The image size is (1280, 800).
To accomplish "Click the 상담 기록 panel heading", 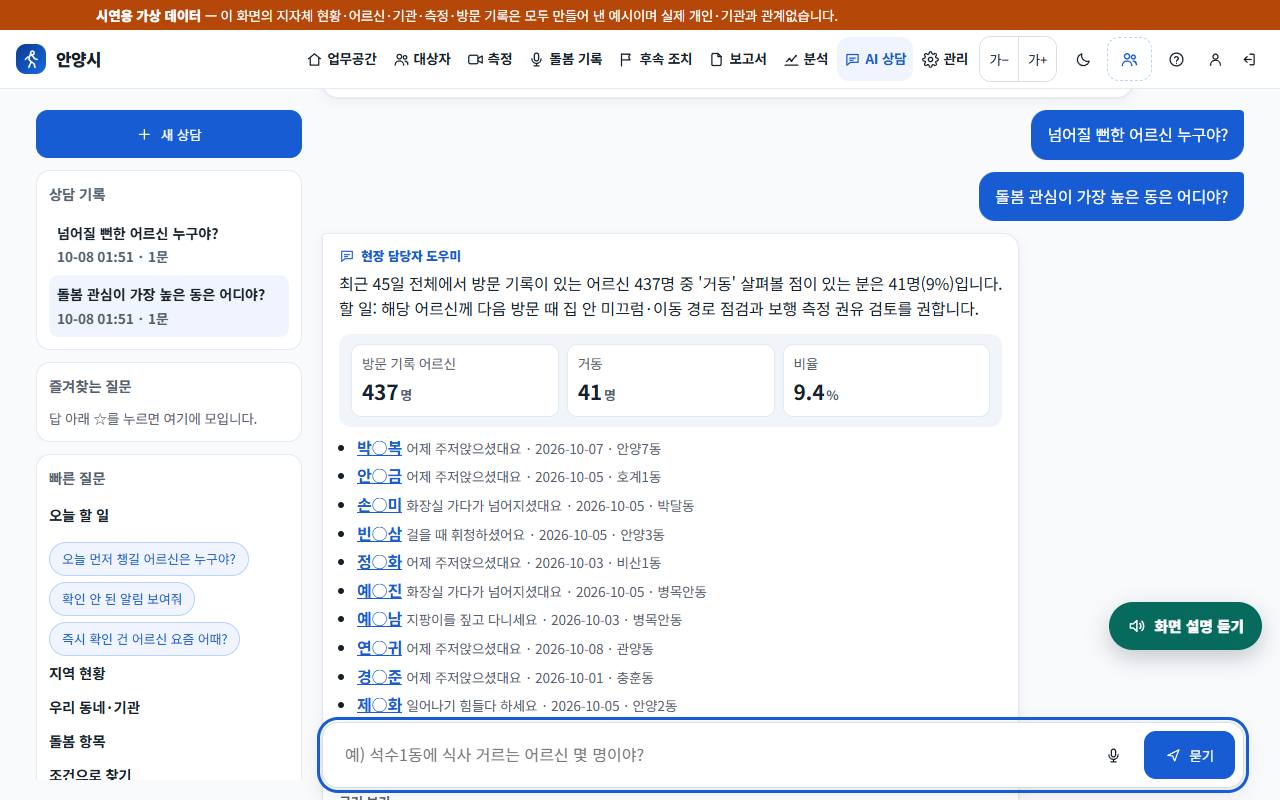I will point(77,194).
